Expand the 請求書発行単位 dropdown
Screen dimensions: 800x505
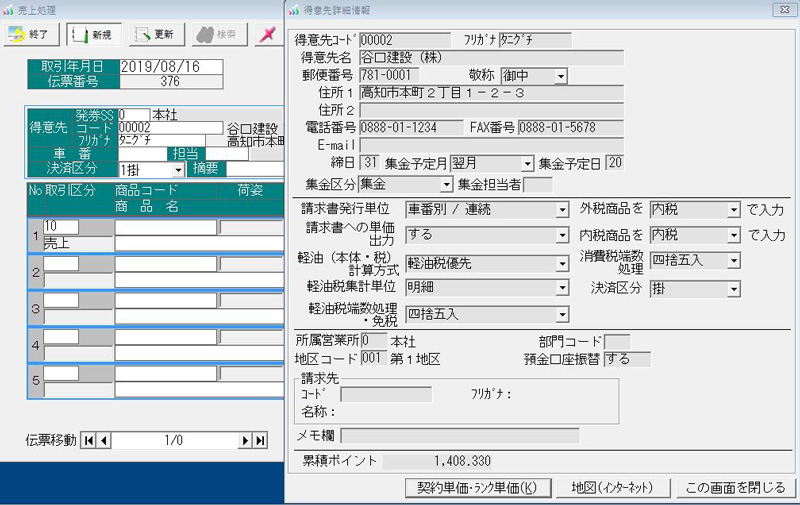click(563, 210)
